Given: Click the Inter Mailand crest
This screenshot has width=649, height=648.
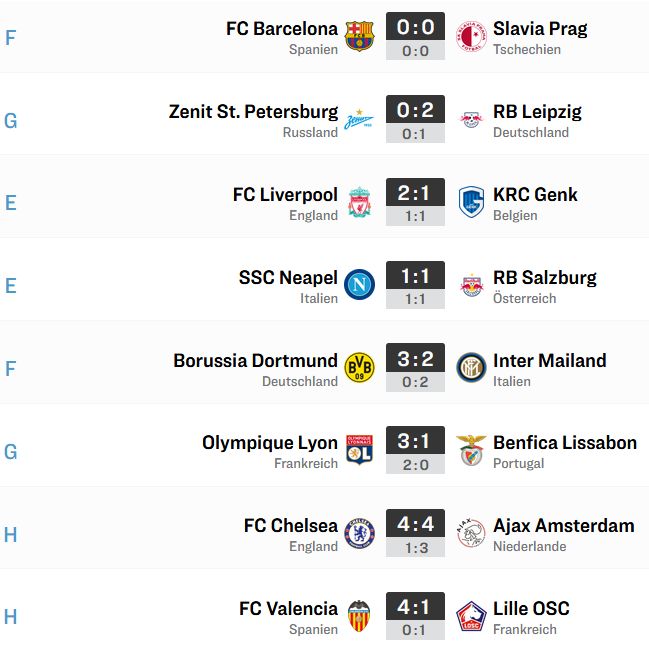Looking at the screenshot, I should pyautogui.click(x=471, y=367).
